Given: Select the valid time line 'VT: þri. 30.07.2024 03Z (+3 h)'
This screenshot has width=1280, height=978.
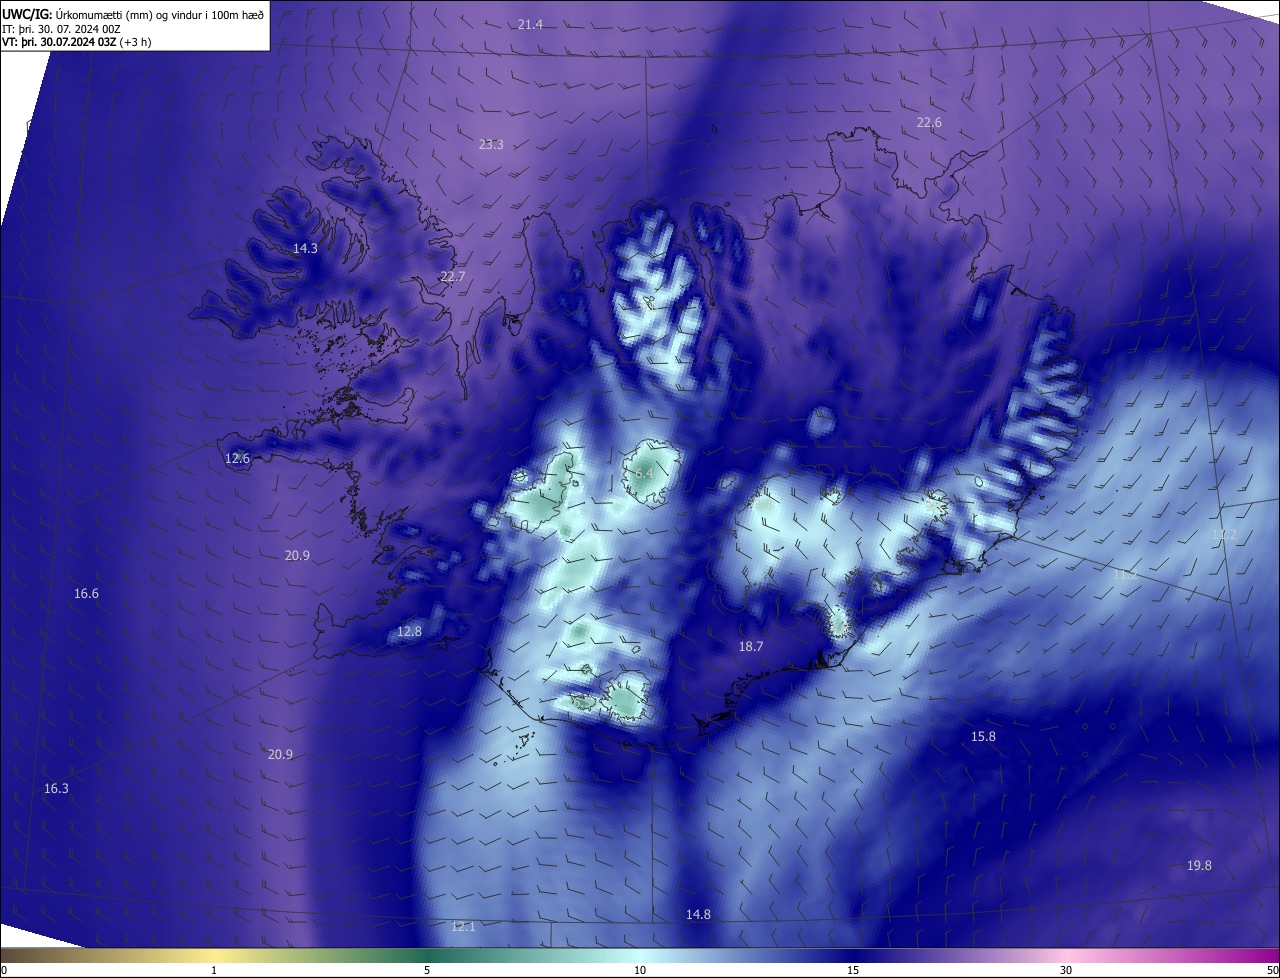Looking at the screenshot, I should click(x=78, y=43).
